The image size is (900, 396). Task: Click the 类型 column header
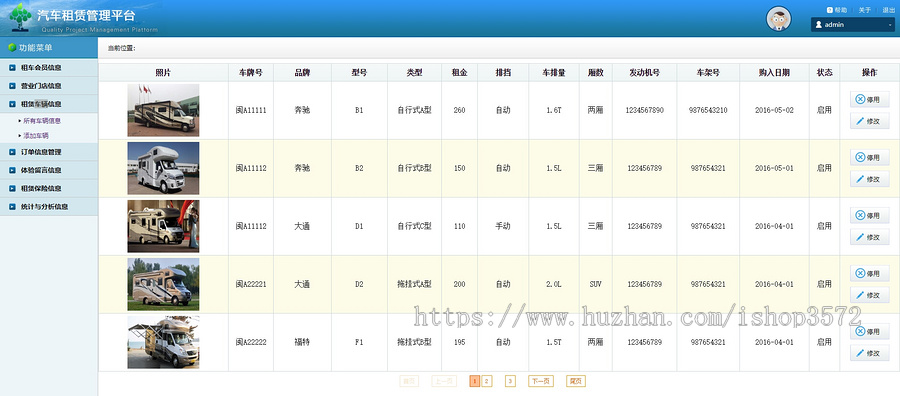click(414, 73)
